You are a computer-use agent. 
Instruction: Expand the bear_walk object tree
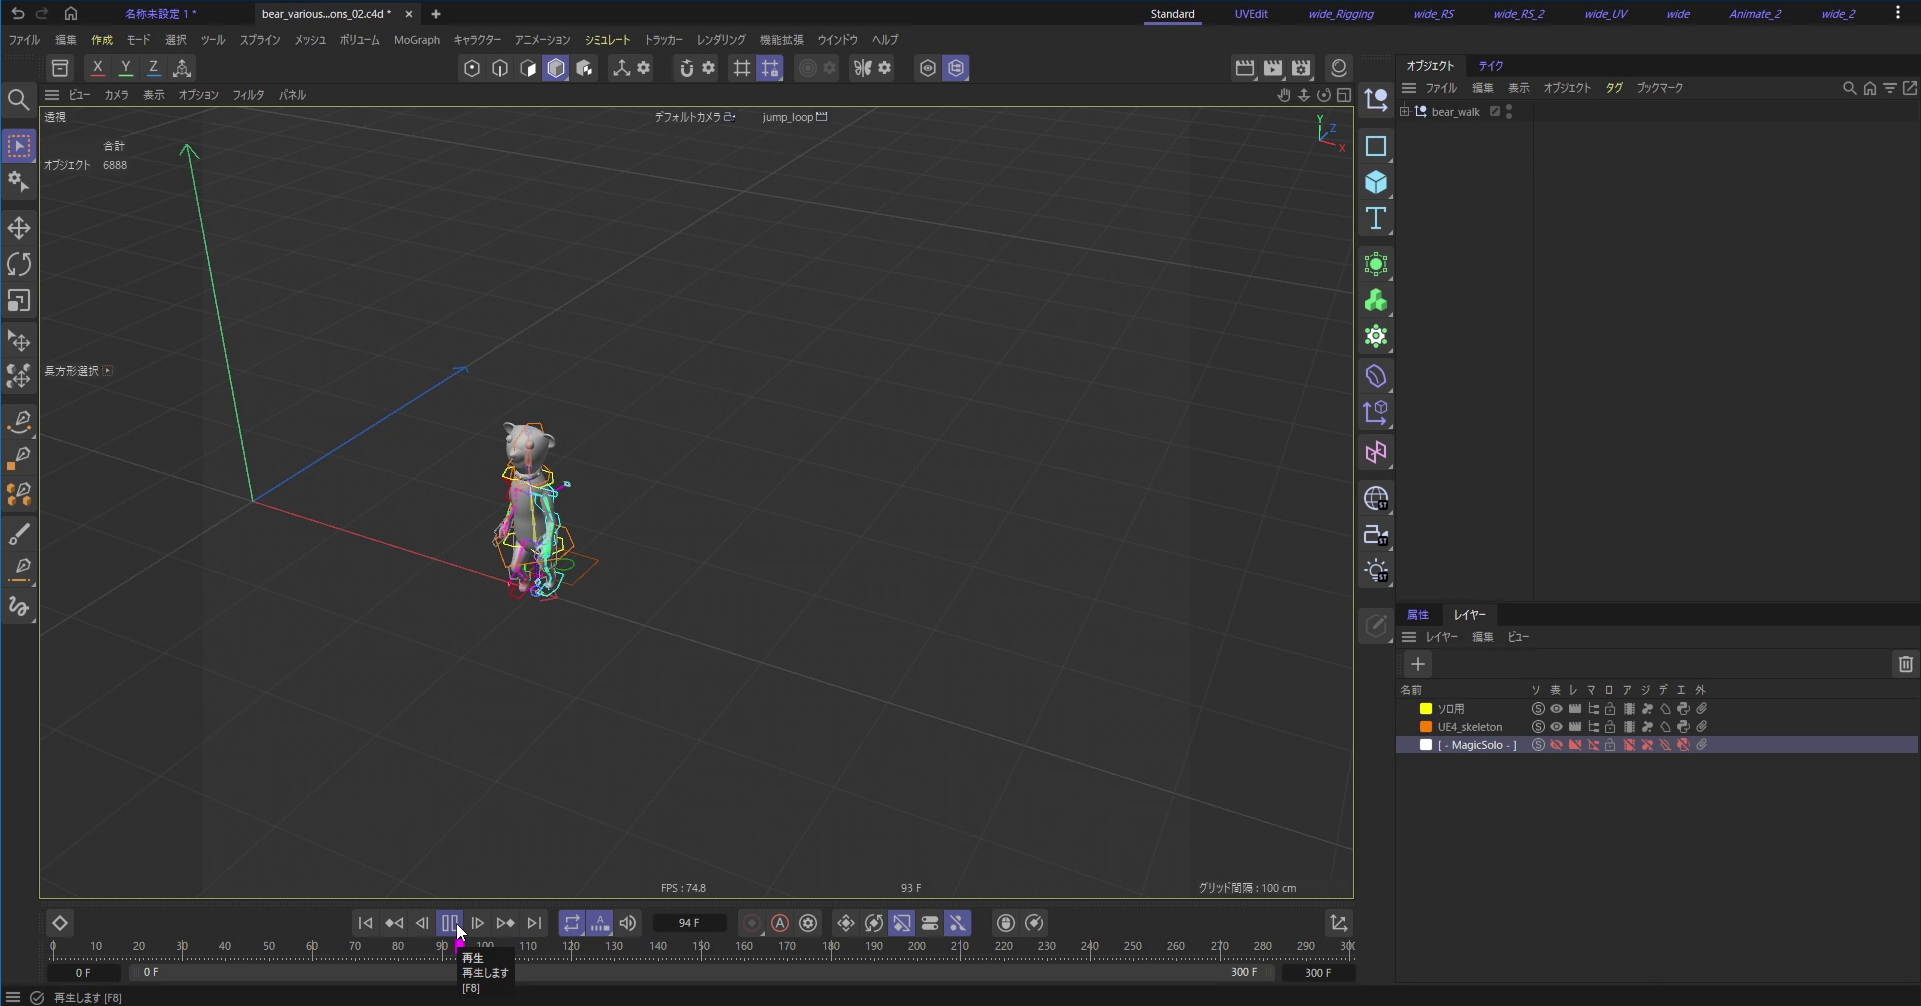(1405, 112)
